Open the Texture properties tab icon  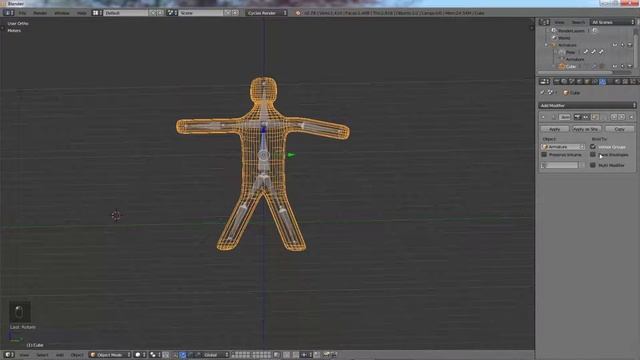(x=625, y=82)
